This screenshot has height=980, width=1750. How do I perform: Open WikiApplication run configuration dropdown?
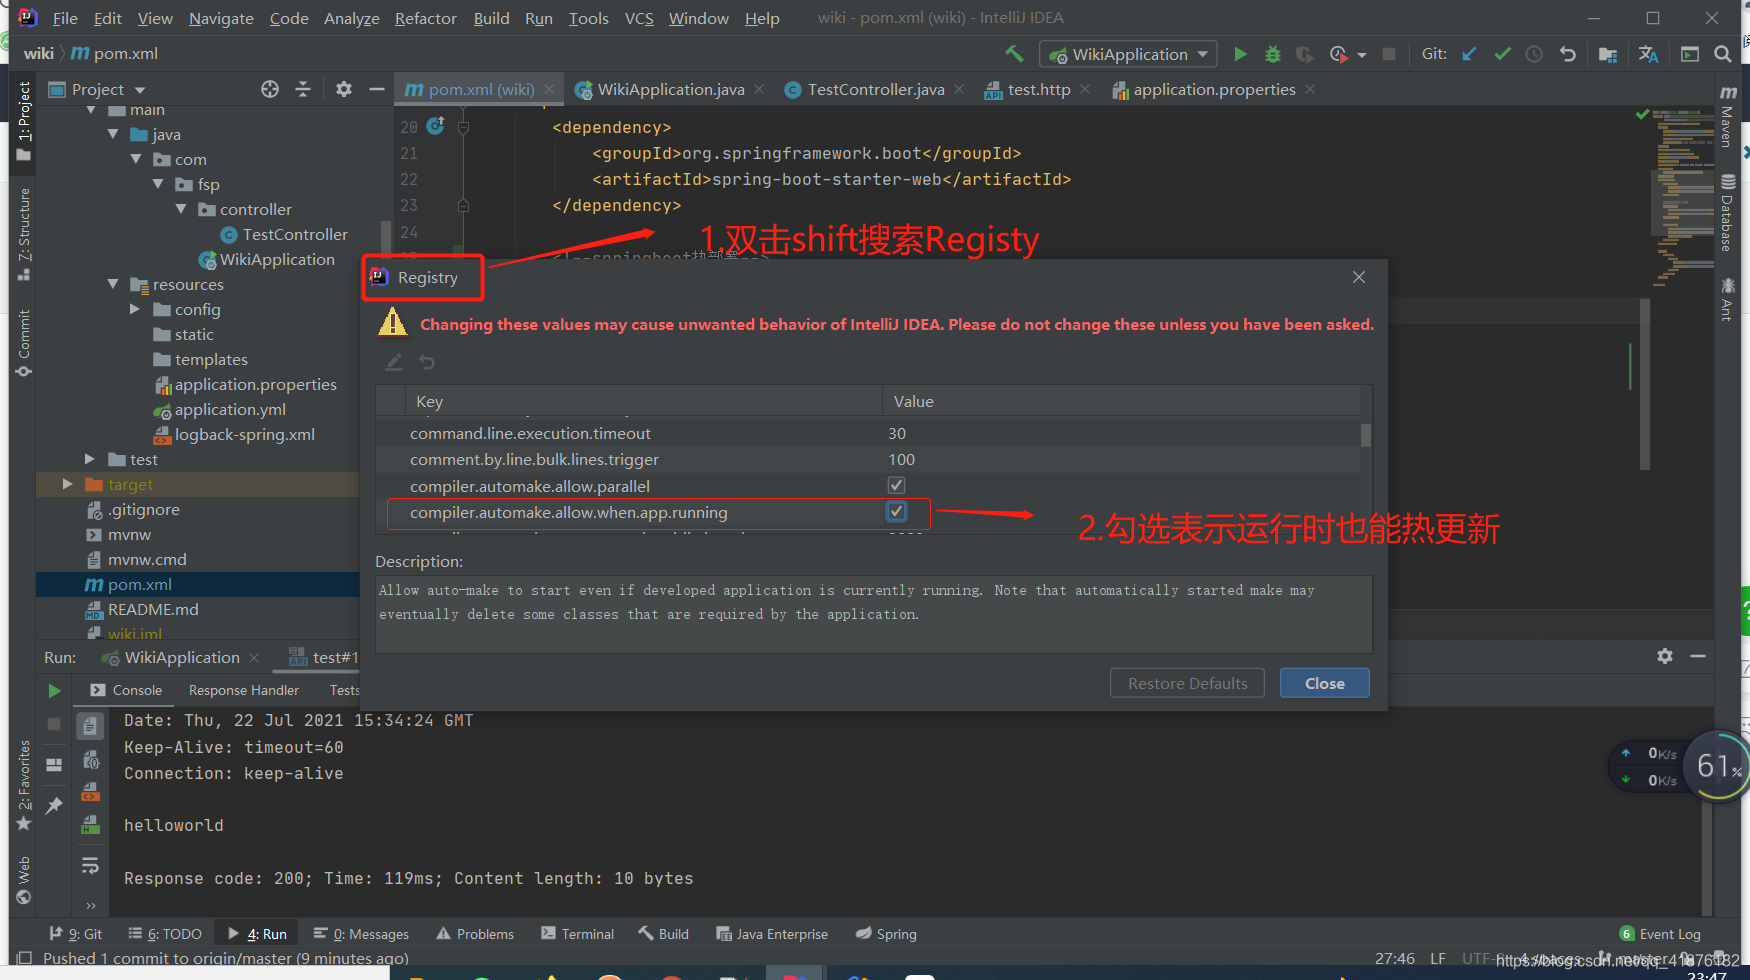click(x=1129, y=54)
